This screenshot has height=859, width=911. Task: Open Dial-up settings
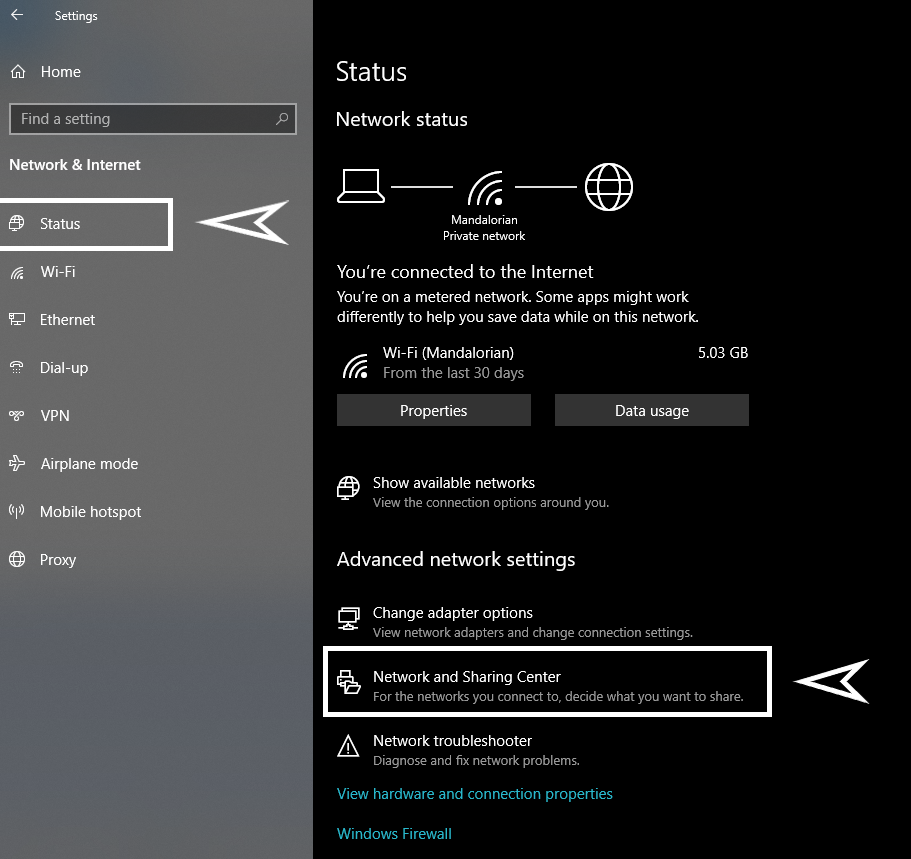pyautogui.click(x=64, y=368)
